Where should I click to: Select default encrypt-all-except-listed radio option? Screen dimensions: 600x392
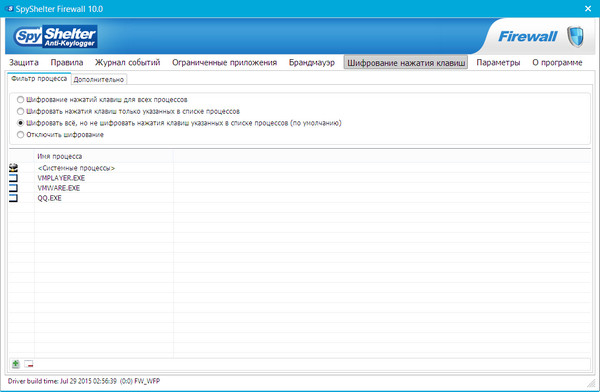20,123
